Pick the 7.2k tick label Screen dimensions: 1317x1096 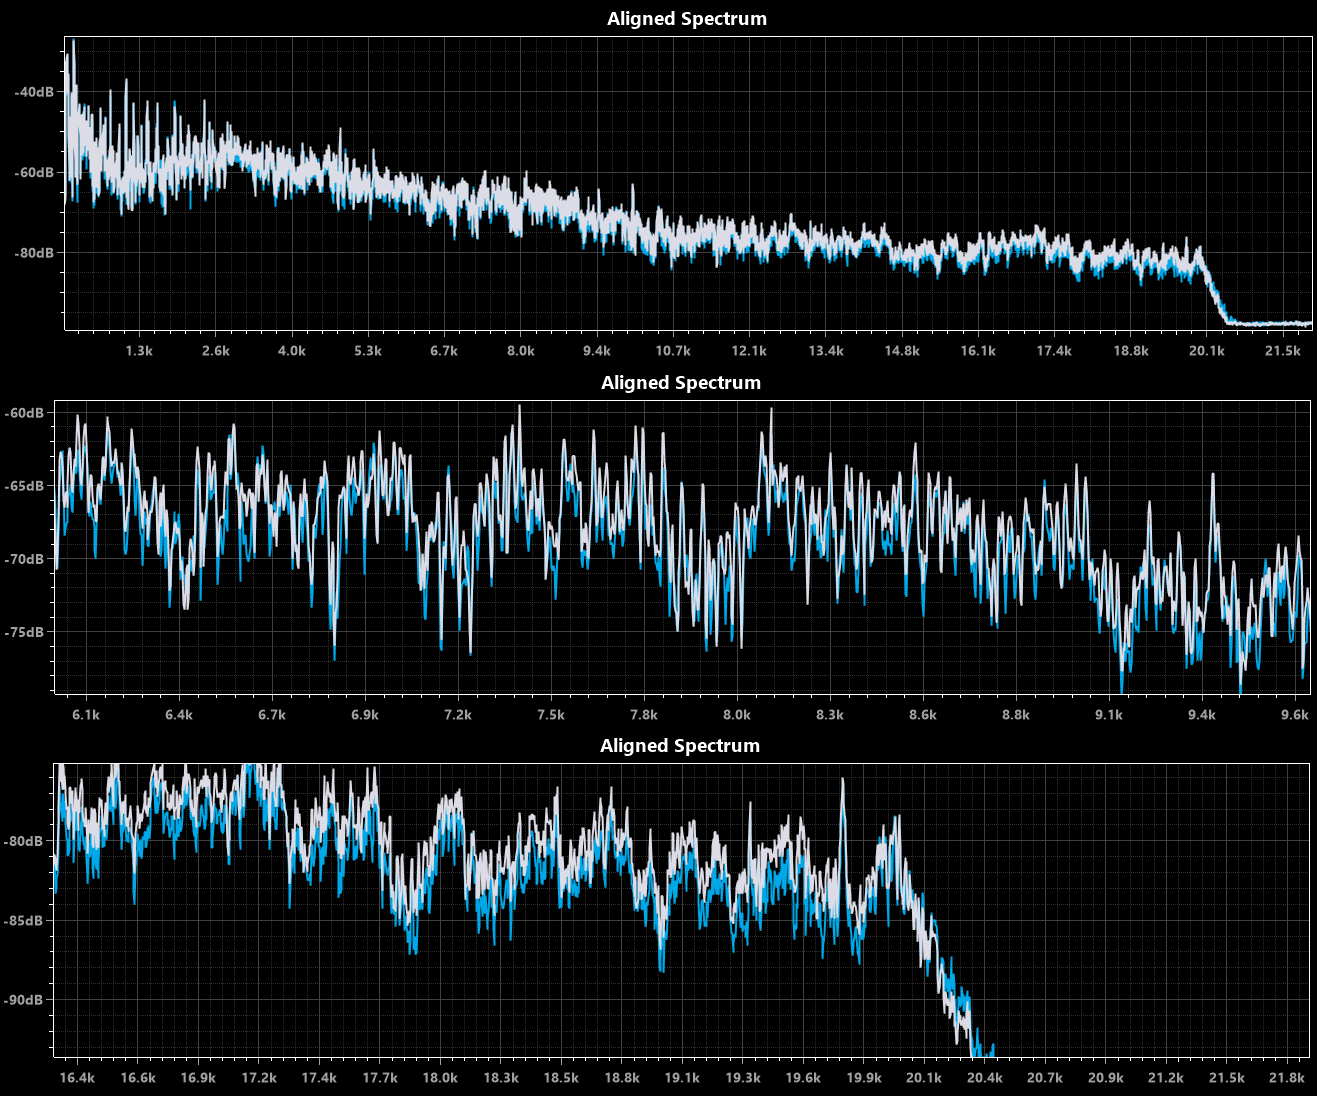[458, 715]
